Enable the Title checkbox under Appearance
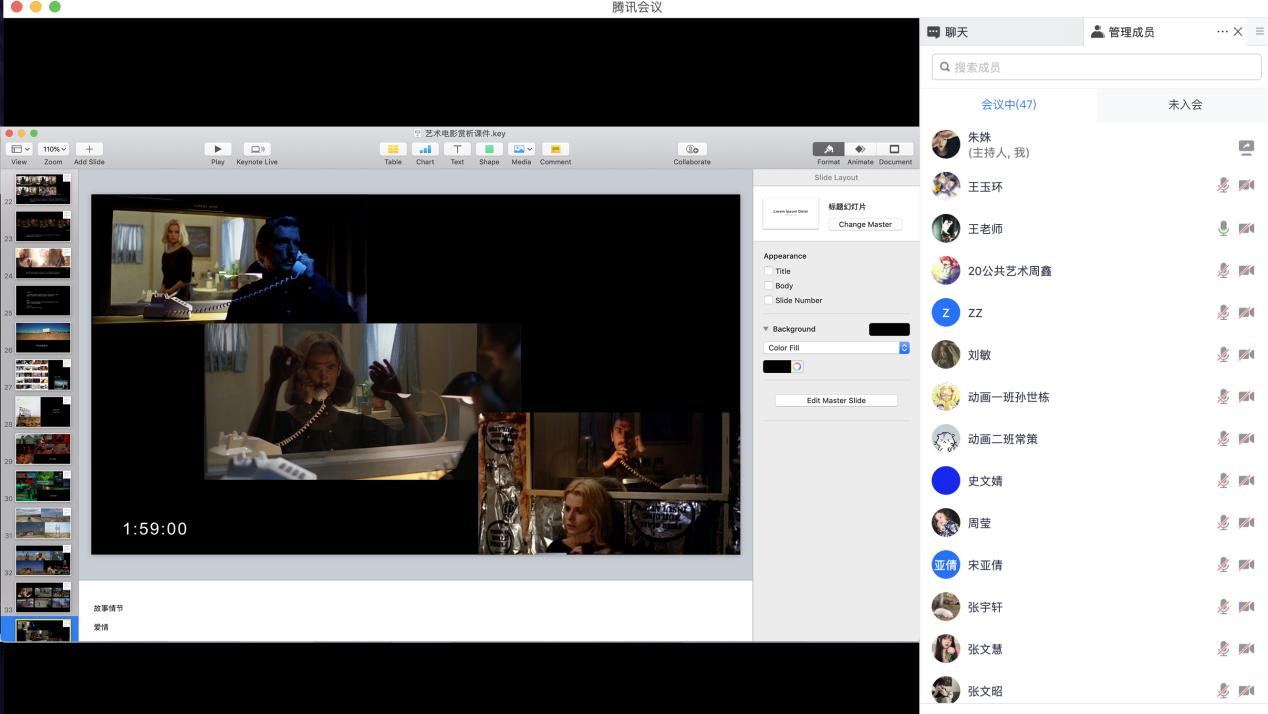The width and height of the screenshot is (1268, 714). point(768,271)
